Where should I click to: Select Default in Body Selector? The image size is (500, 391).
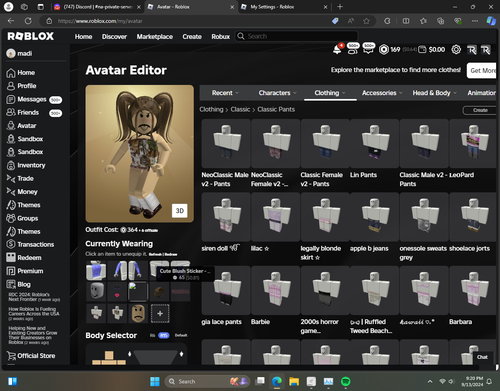[x=181, y=335]
